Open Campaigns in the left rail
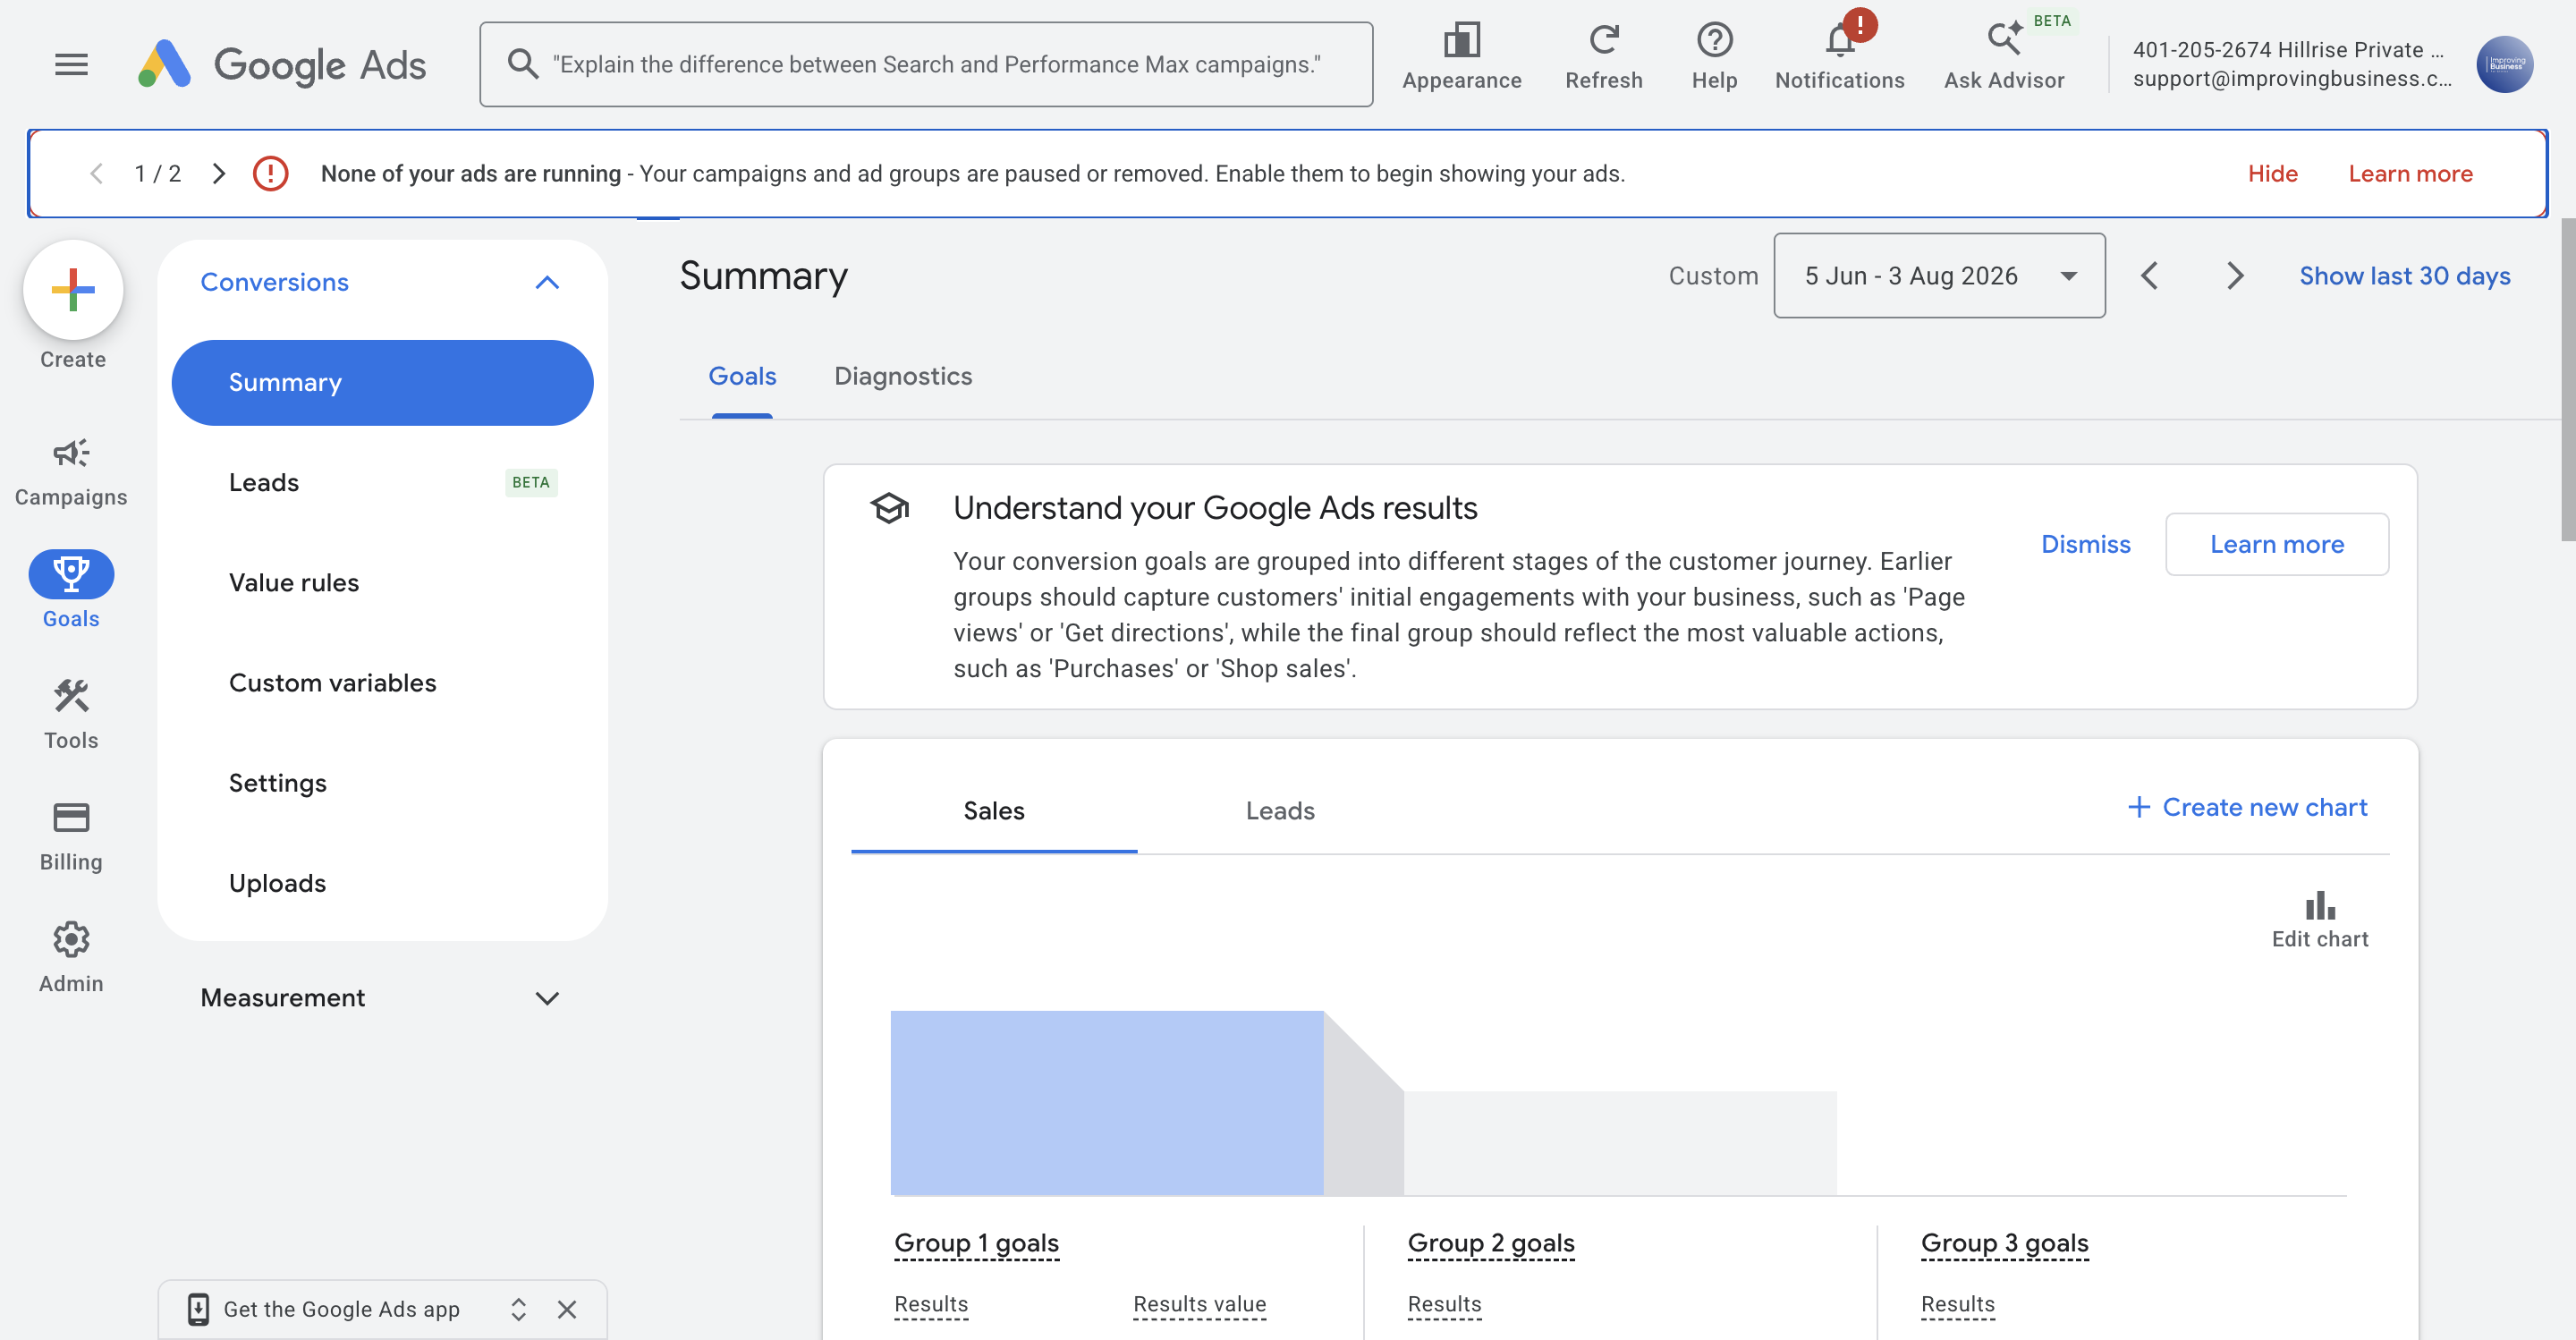This screenshot has height=1340, width=2576. 71,472
